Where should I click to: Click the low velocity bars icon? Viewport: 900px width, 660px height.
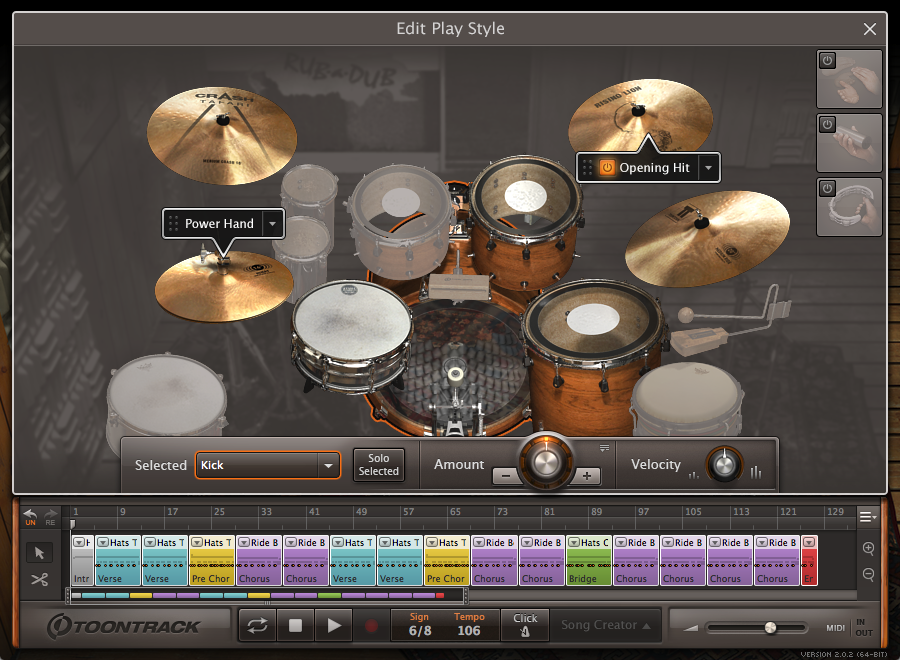(x=693, y=475)
